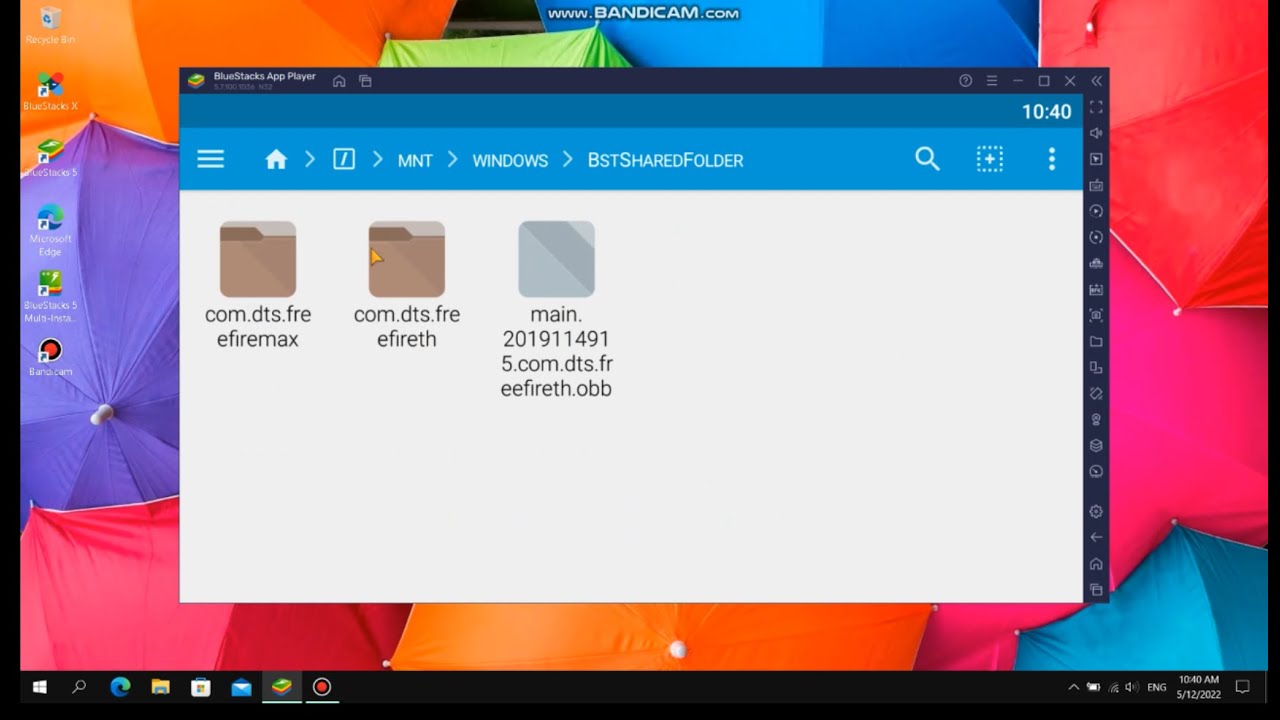Select BstSharedFolder in the breadcrumb
Image resolution: width=1280 pixels, height=720 pixels.
coord(665,160)
